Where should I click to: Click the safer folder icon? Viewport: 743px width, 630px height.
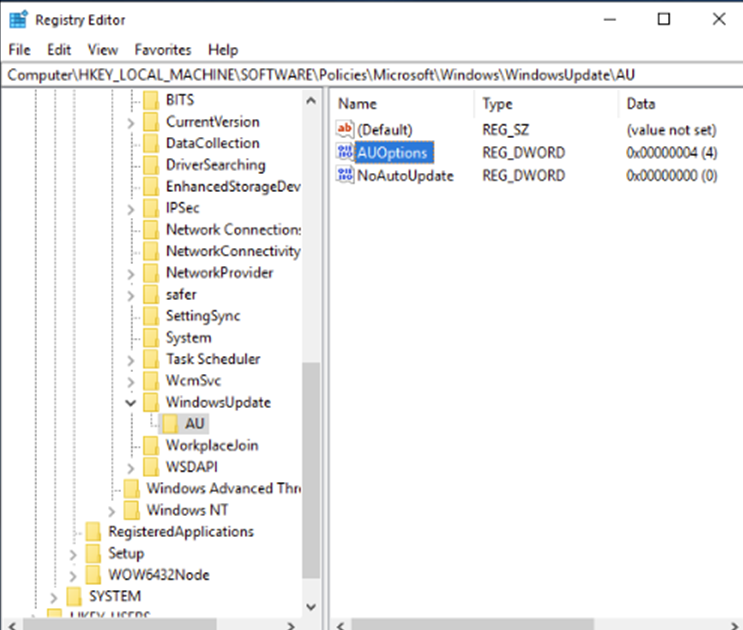151,294
